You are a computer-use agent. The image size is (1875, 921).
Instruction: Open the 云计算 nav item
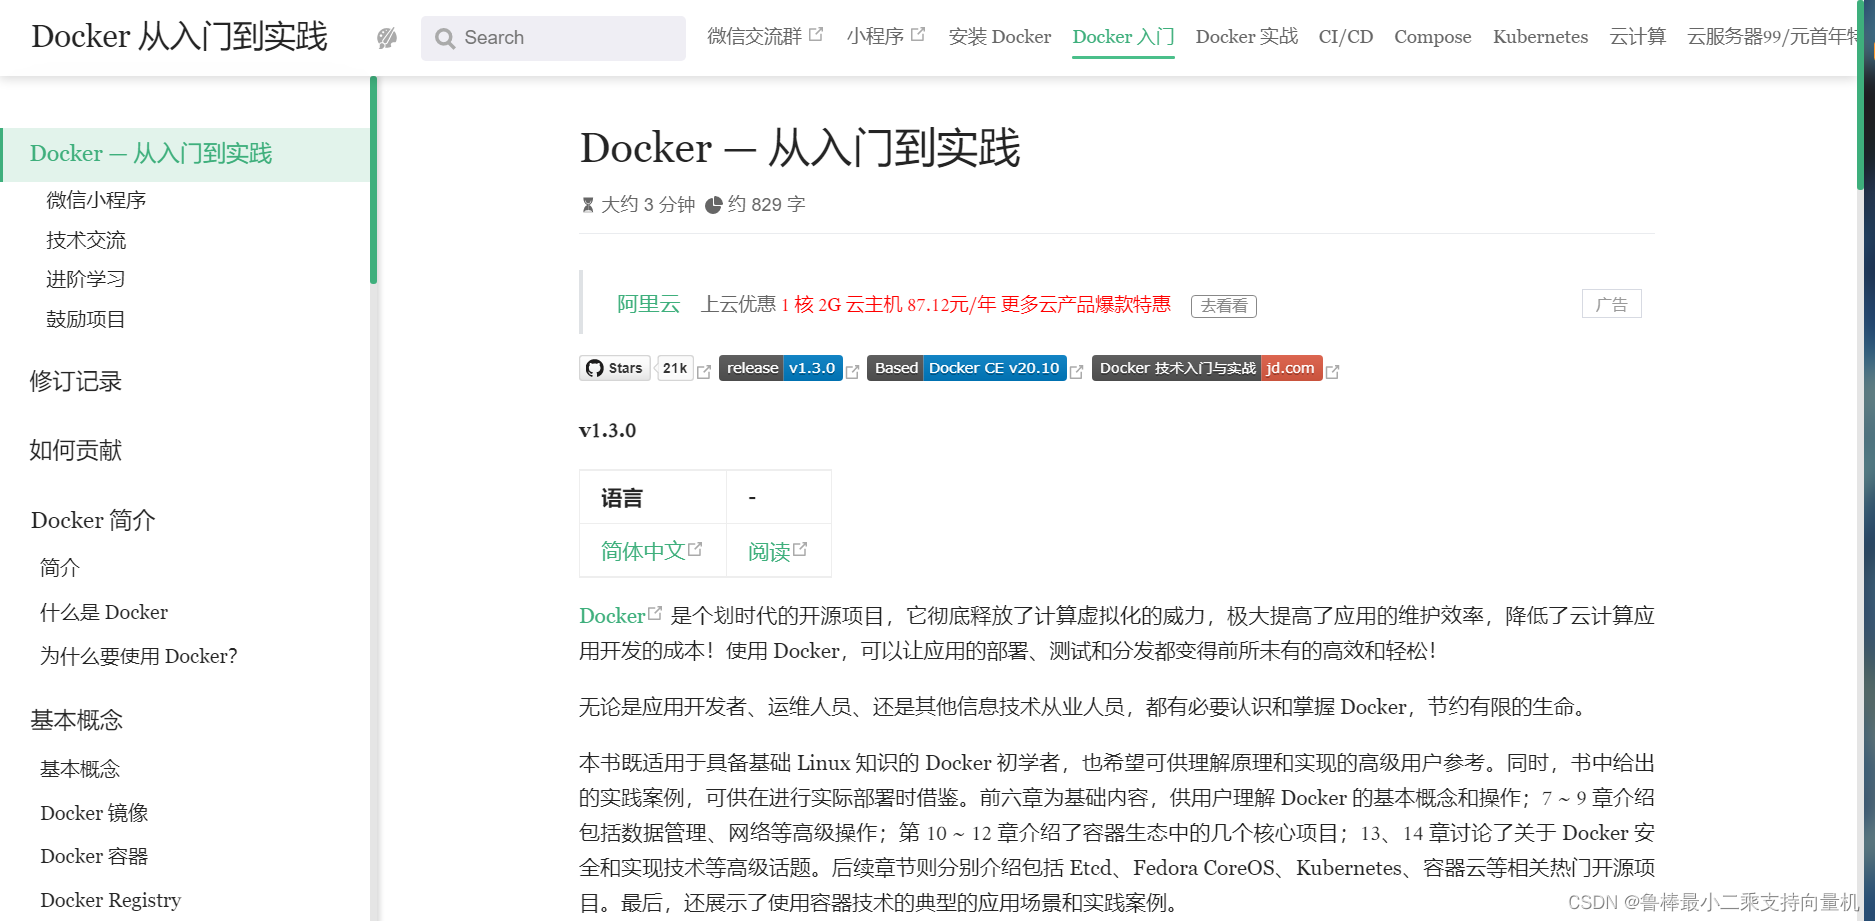click(1638, 37)
